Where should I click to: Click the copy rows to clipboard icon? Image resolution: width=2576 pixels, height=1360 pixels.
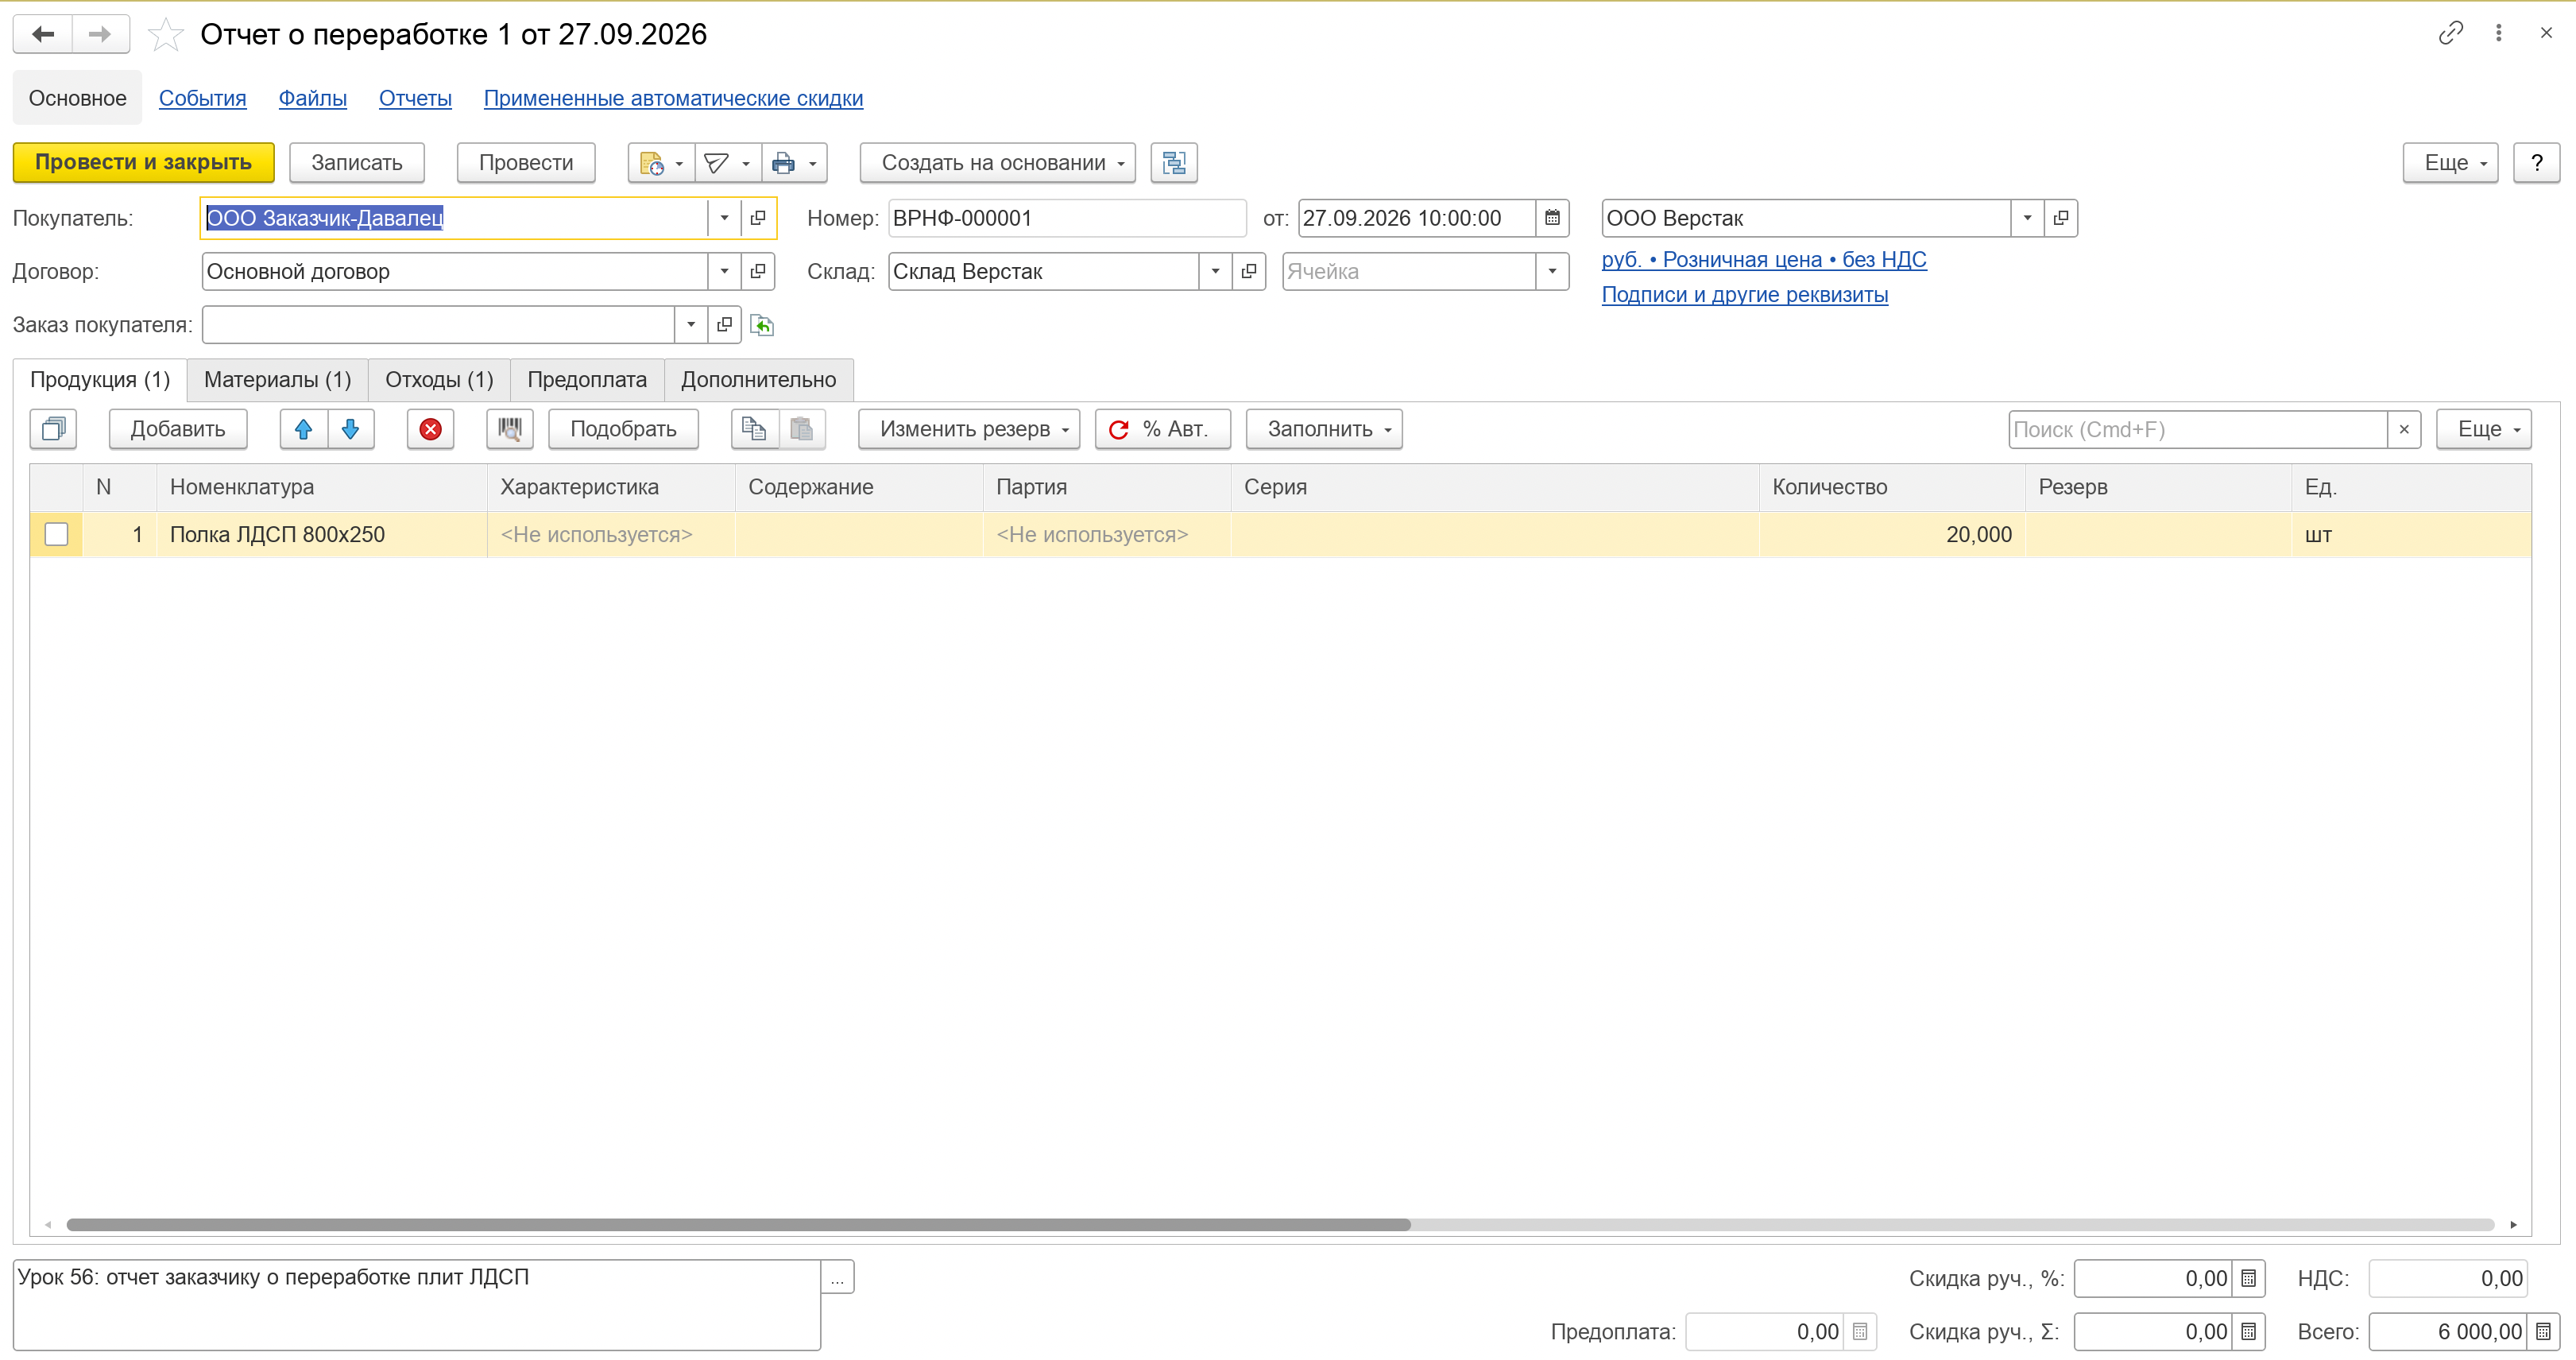point(754,429)
